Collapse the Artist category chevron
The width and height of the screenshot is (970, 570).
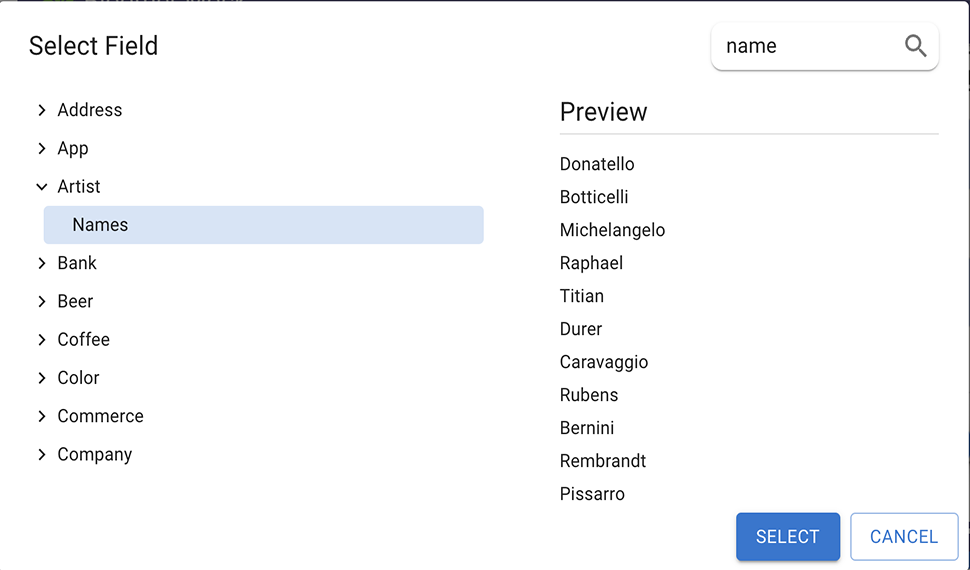pyautogui.click(x=42, y=187)
